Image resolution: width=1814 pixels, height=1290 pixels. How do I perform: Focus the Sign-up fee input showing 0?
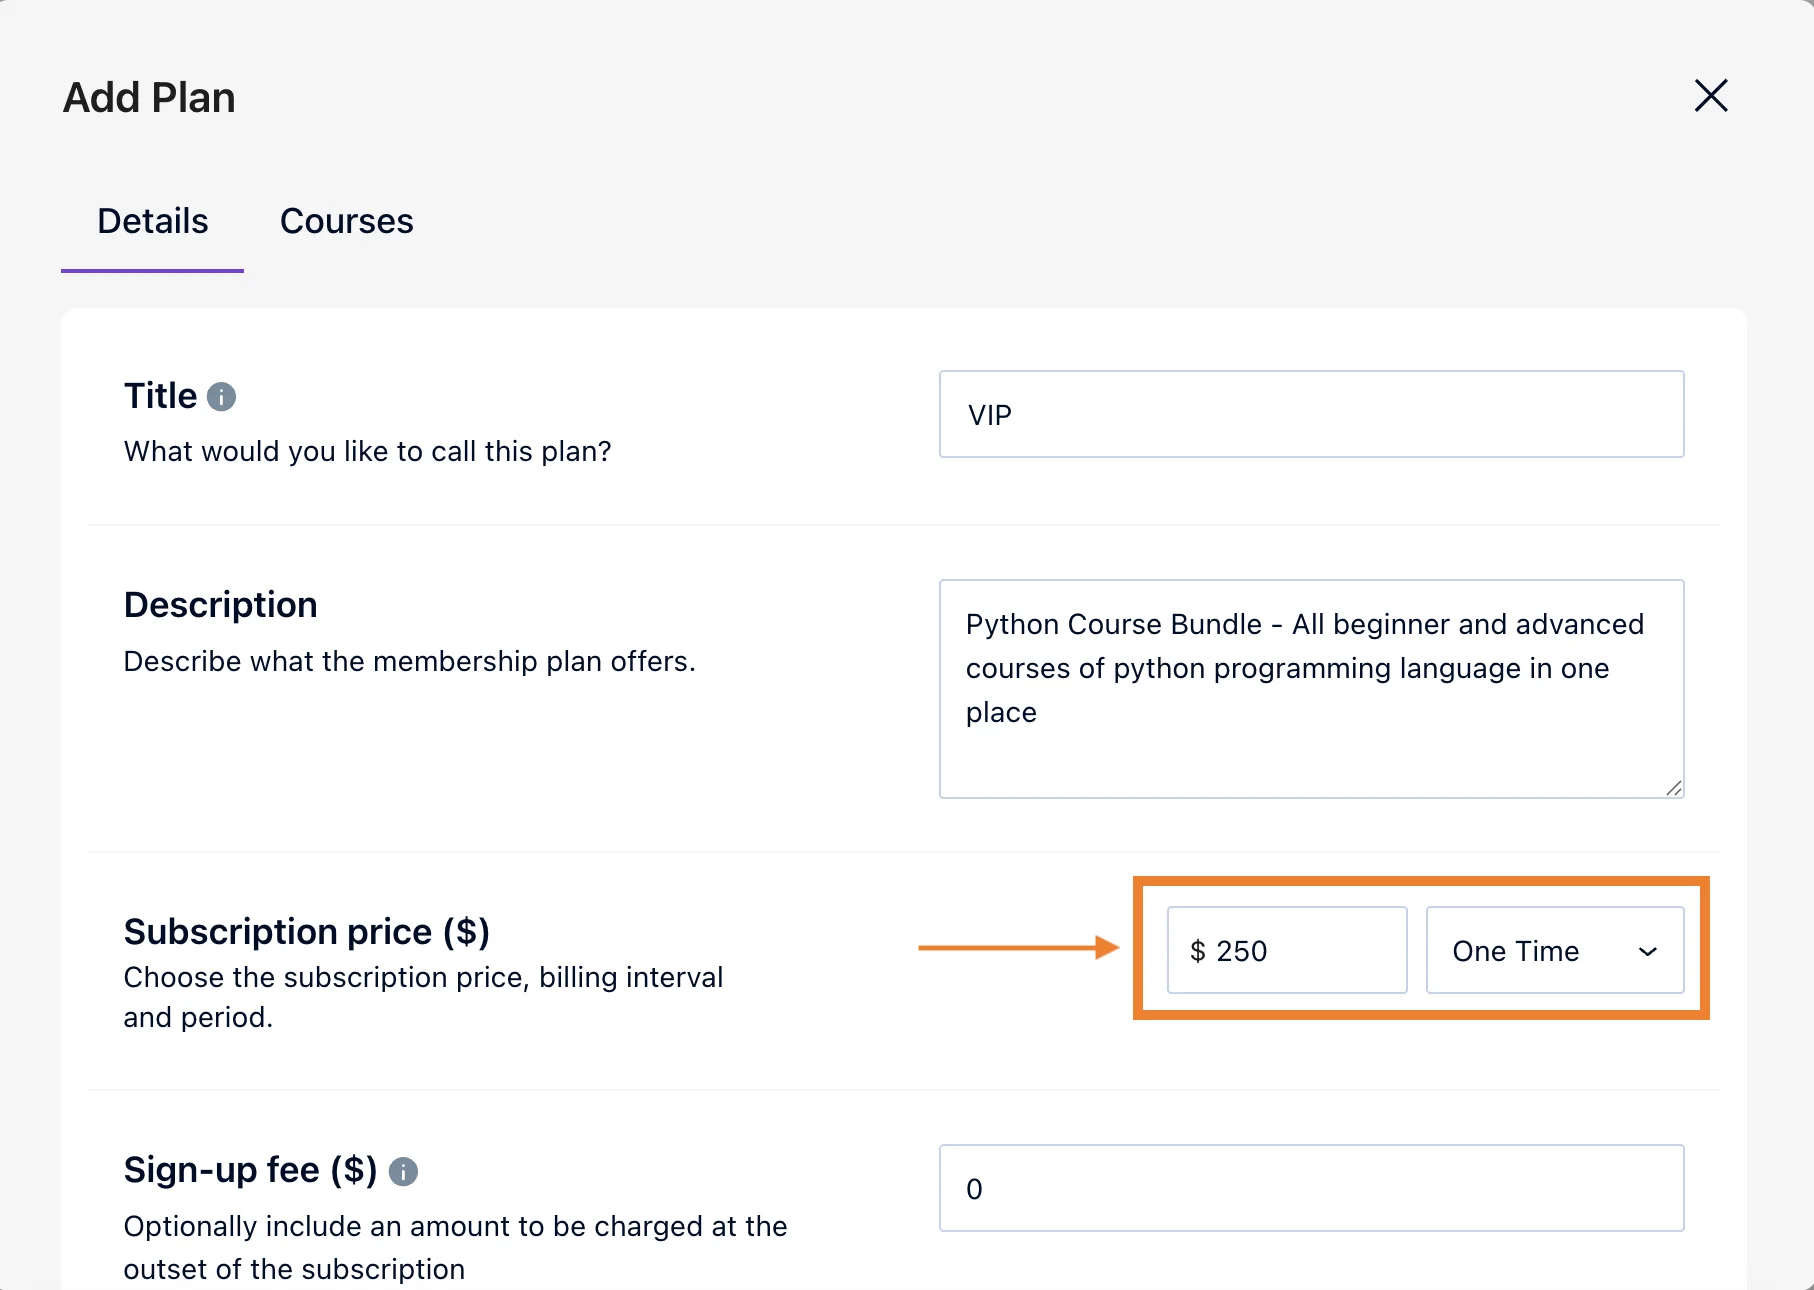1311,1188
